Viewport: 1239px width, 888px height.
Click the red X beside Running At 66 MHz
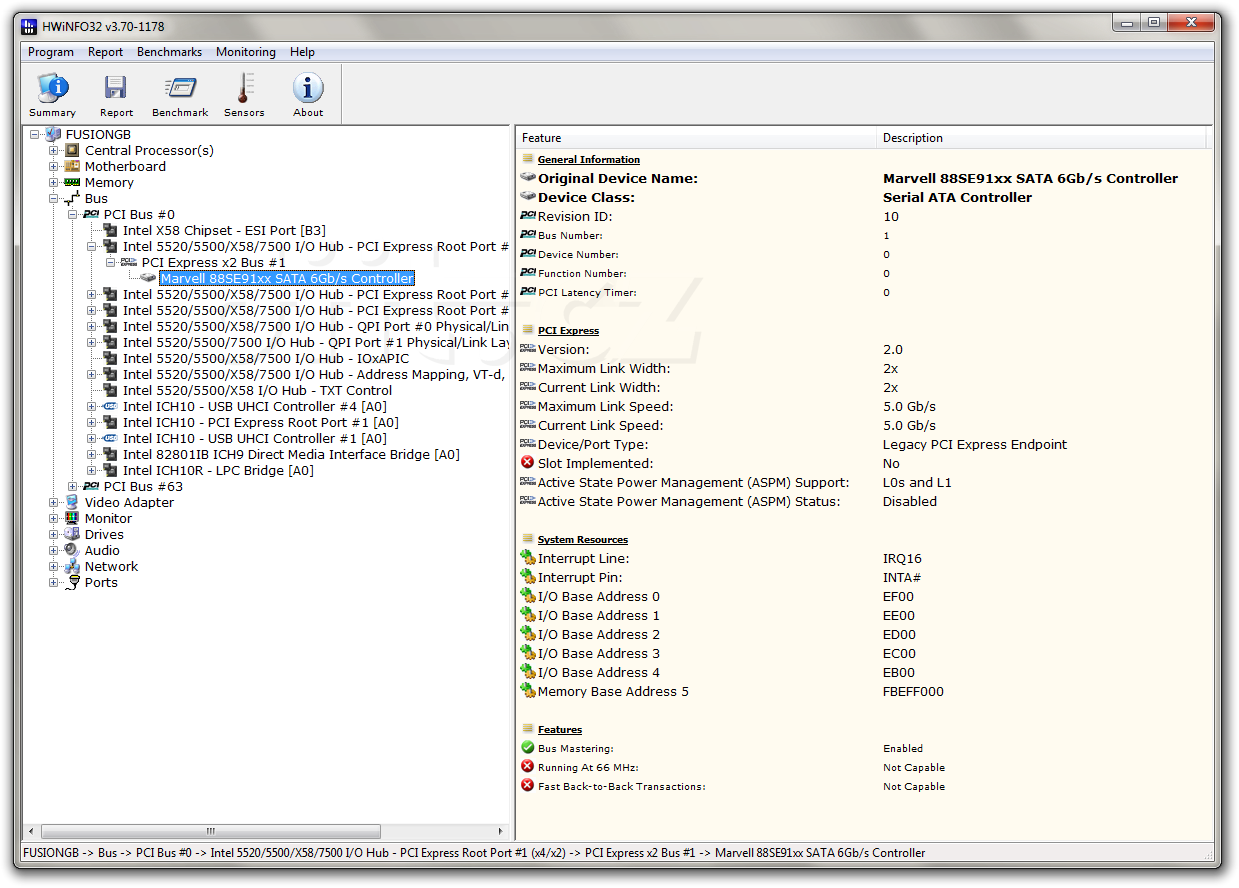click(528, 767)
